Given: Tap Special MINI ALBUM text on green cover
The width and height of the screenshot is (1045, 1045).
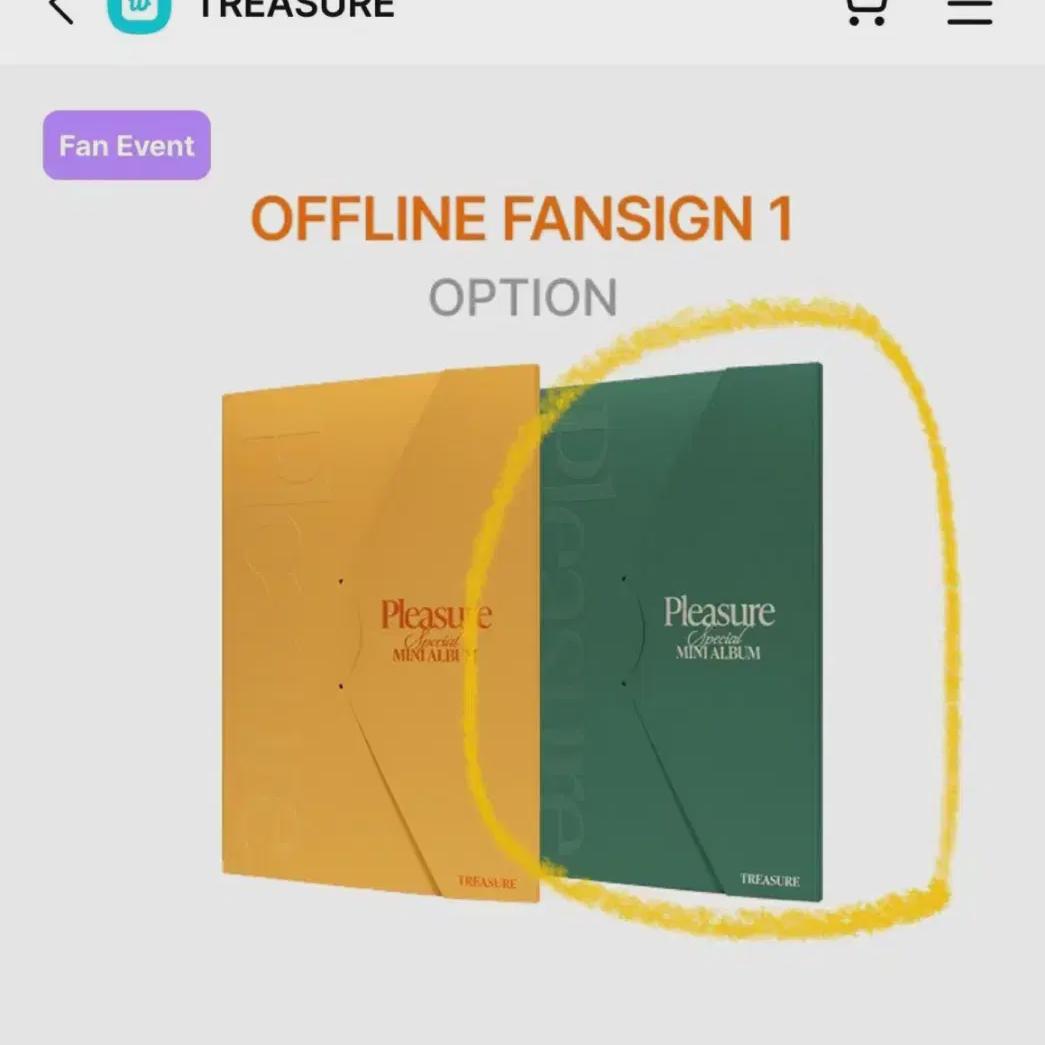Looking at the screenshot, I should 718,645.
